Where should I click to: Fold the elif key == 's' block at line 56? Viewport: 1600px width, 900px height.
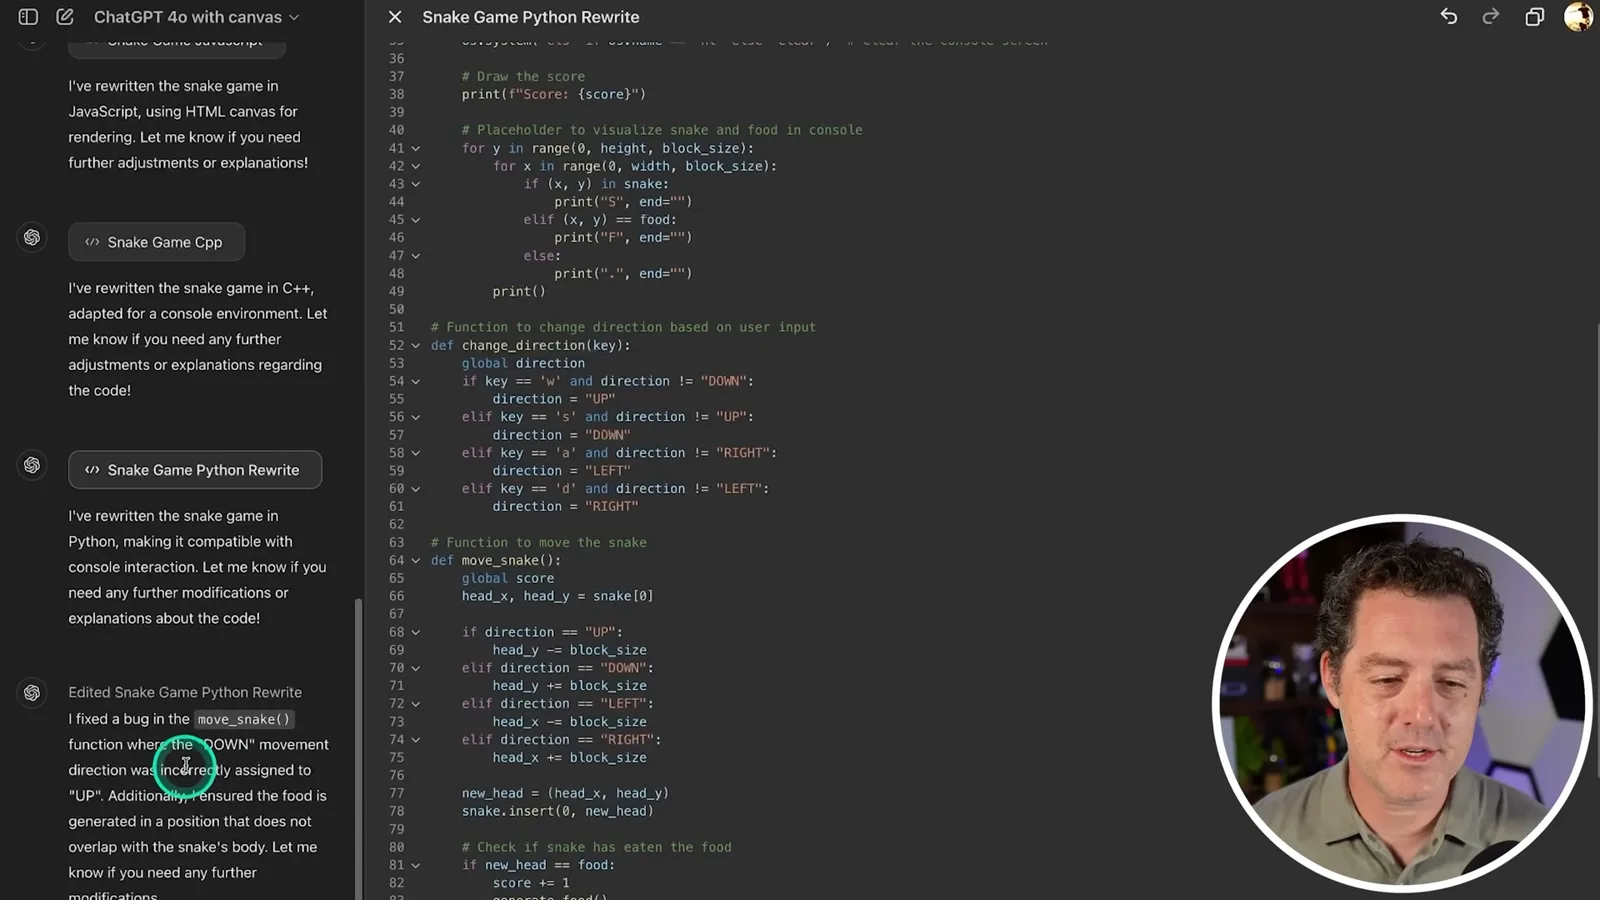[x=416, y=417]
